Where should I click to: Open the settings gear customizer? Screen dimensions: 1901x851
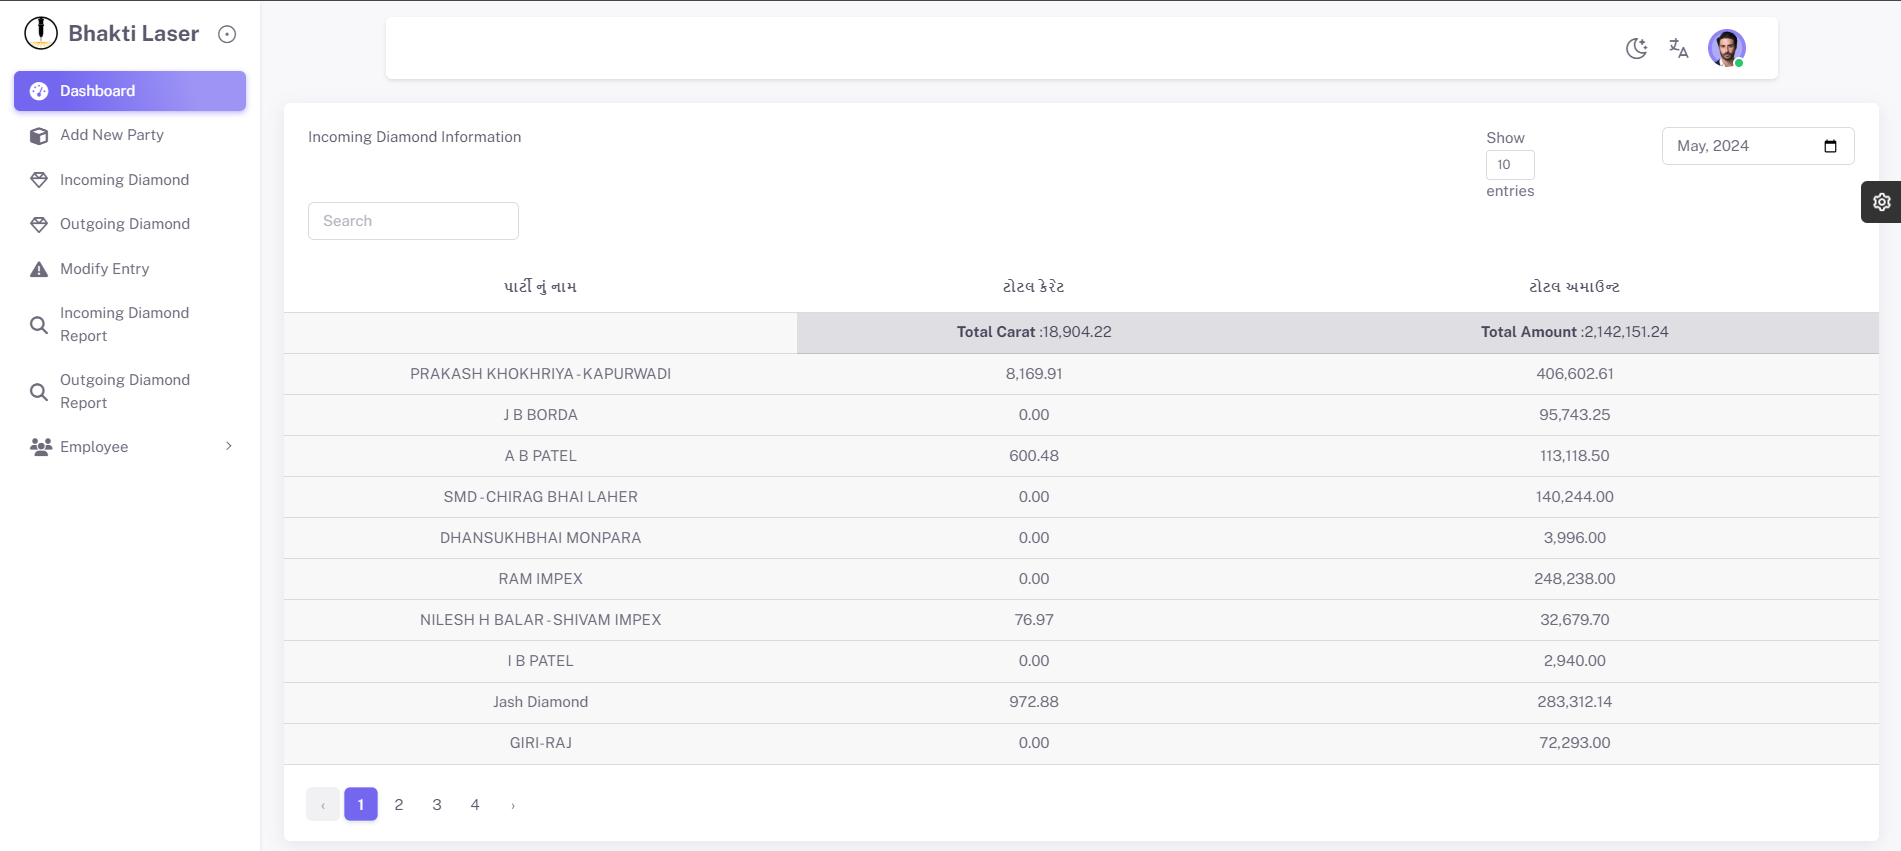pos(1881,202)
